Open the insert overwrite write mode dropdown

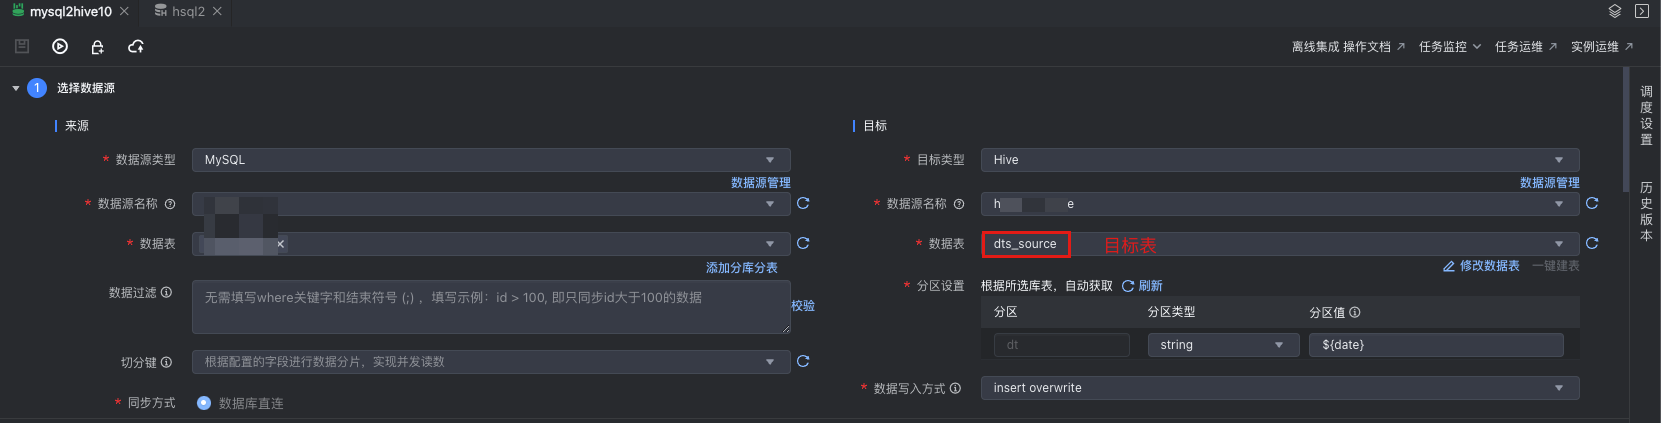point(1279,388)
